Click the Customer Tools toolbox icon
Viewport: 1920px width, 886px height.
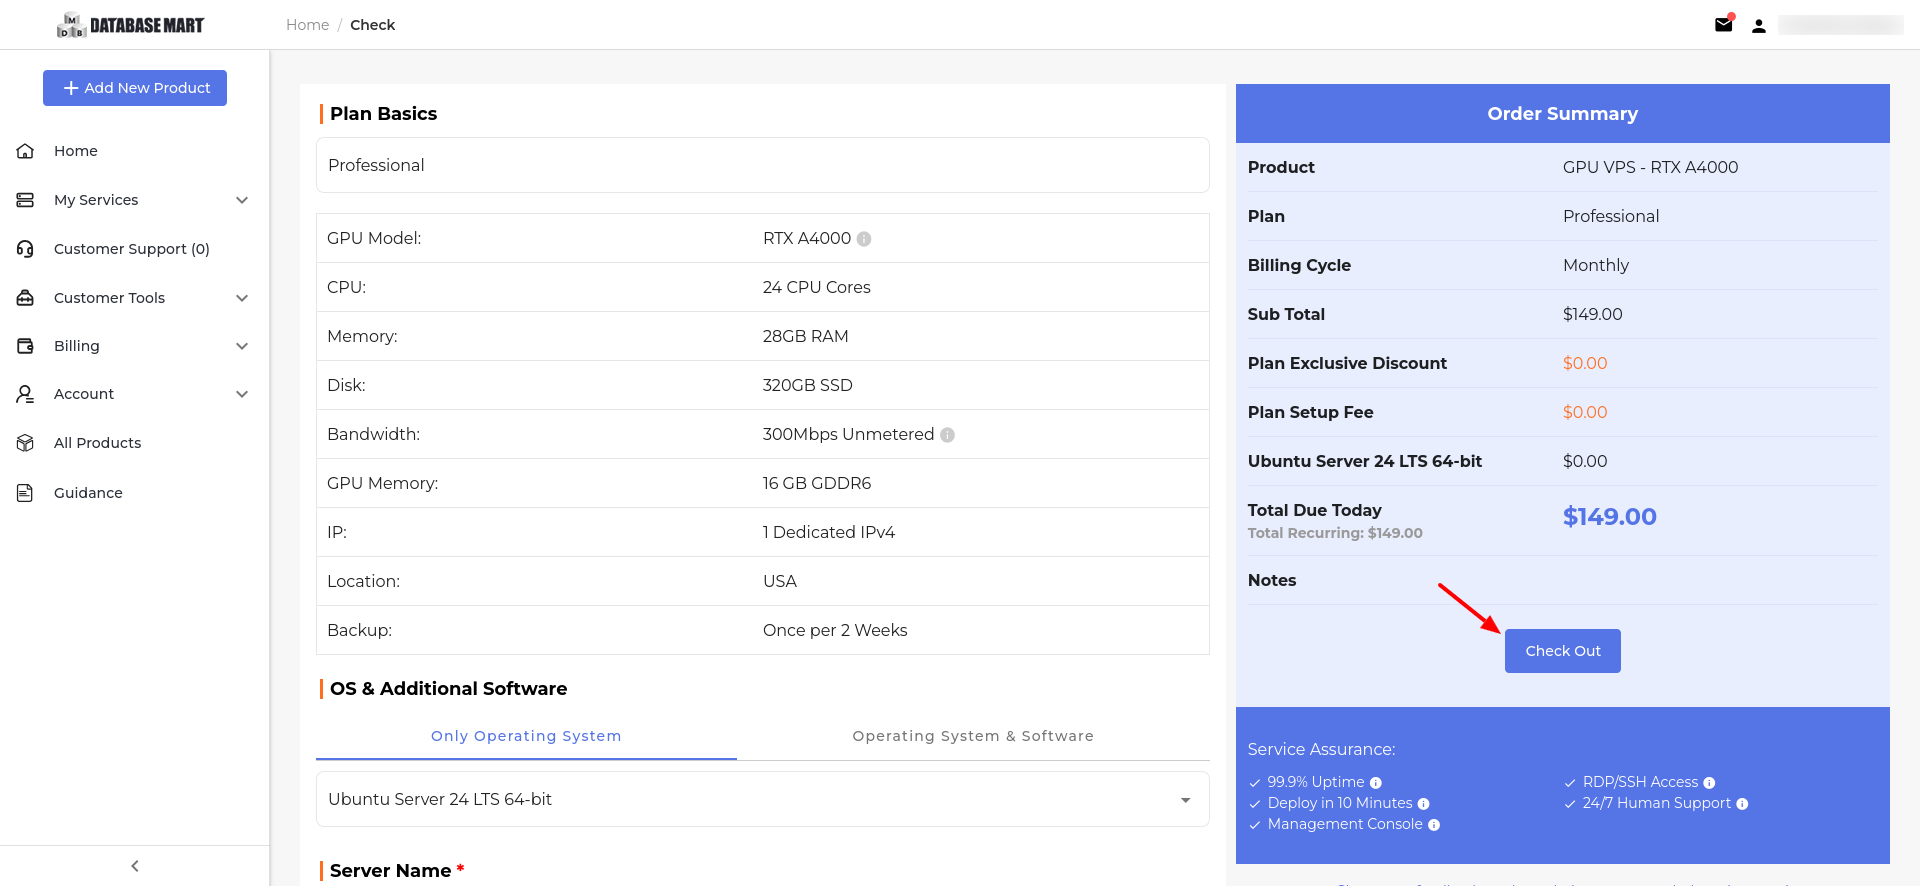tap(26, 298)
